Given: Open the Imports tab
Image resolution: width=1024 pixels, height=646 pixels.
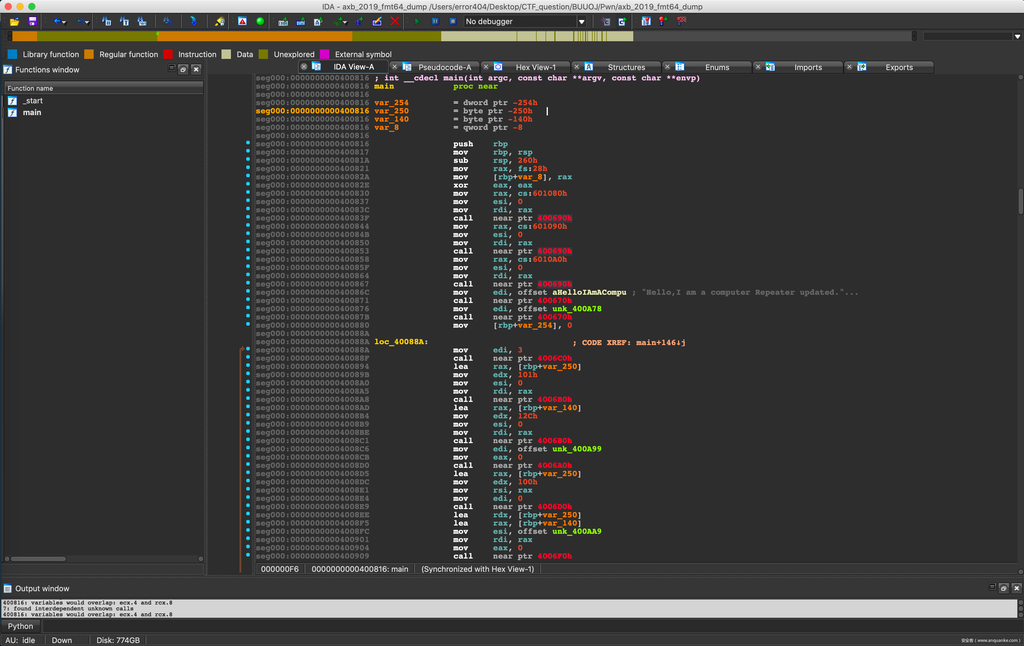Looking at the screenshot, I should tap(807, 67).
